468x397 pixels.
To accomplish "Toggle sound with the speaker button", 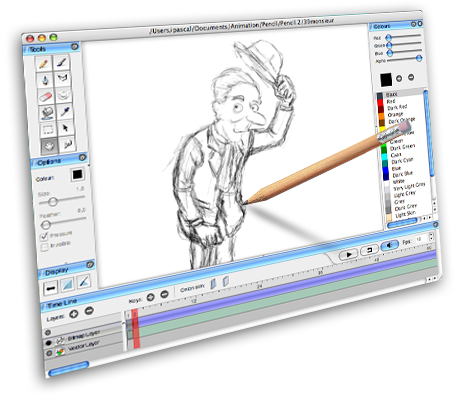I will tap(390, 246).
